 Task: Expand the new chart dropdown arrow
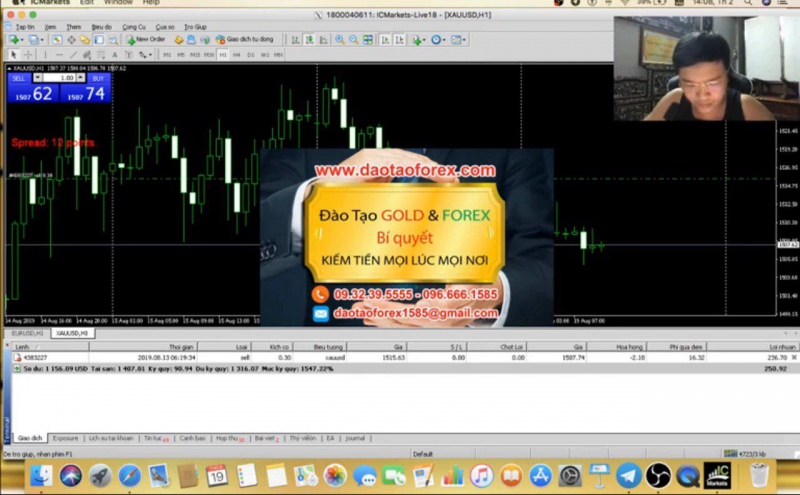click(22, 40)
